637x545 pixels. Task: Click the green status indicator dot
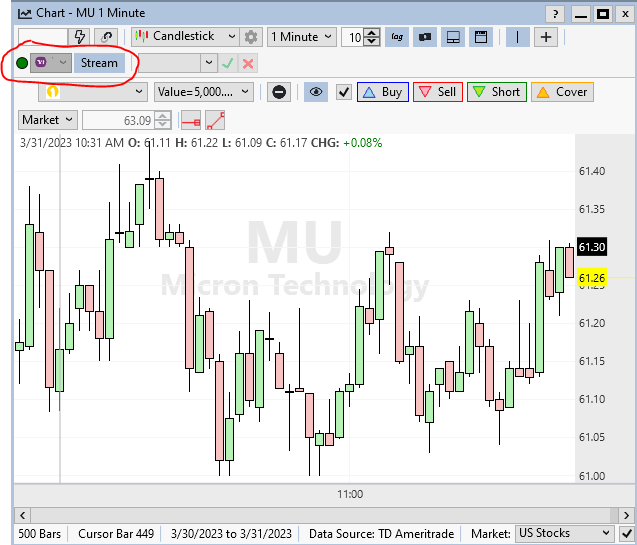click(x=22, y=63)
